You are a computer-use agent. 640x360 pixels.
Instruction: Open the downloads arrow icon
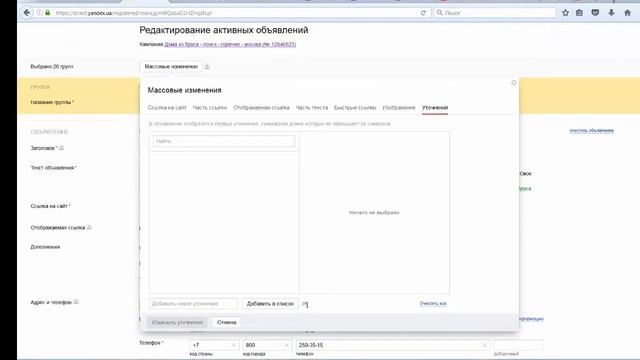(x=611, y=13)
